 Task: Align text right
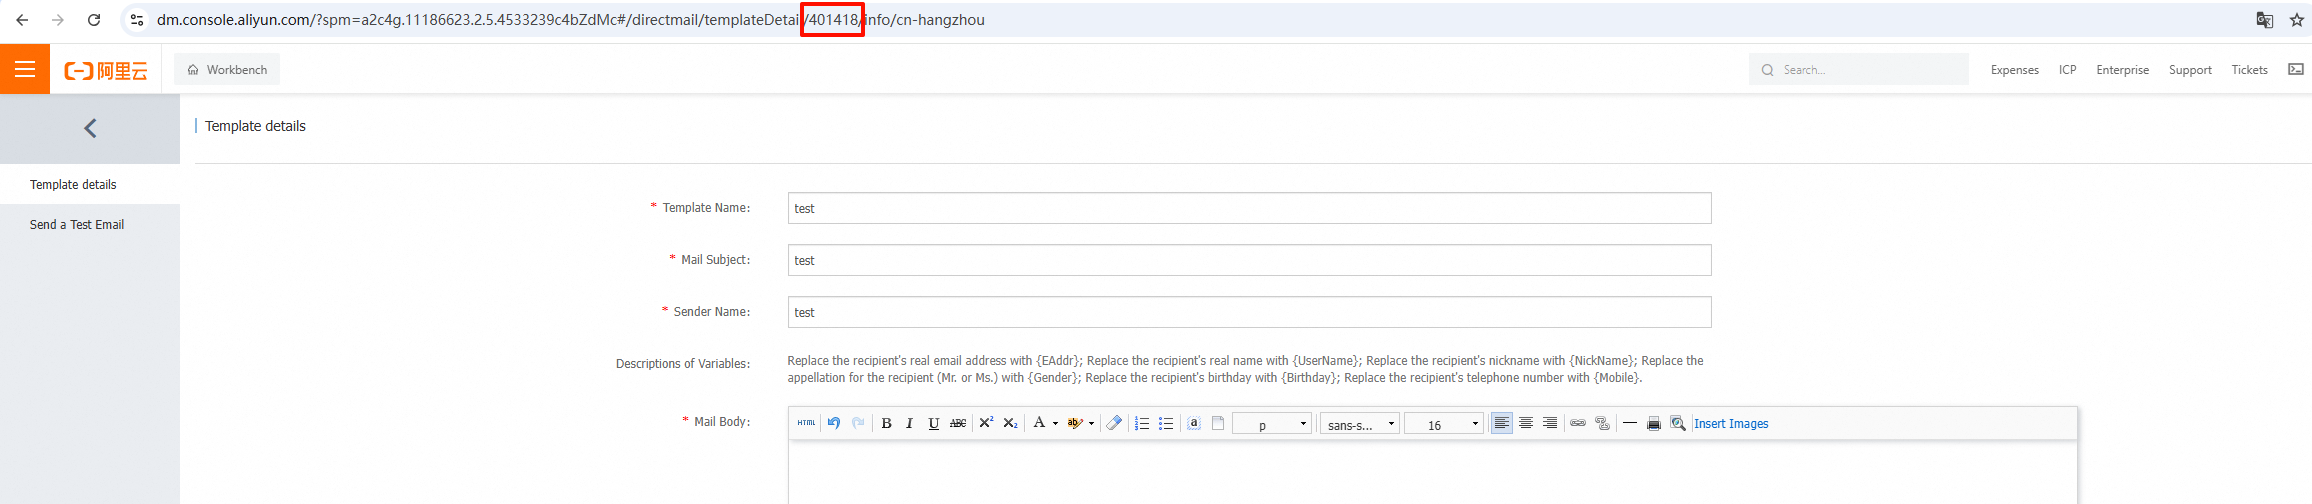click(x=1550, y=423)
